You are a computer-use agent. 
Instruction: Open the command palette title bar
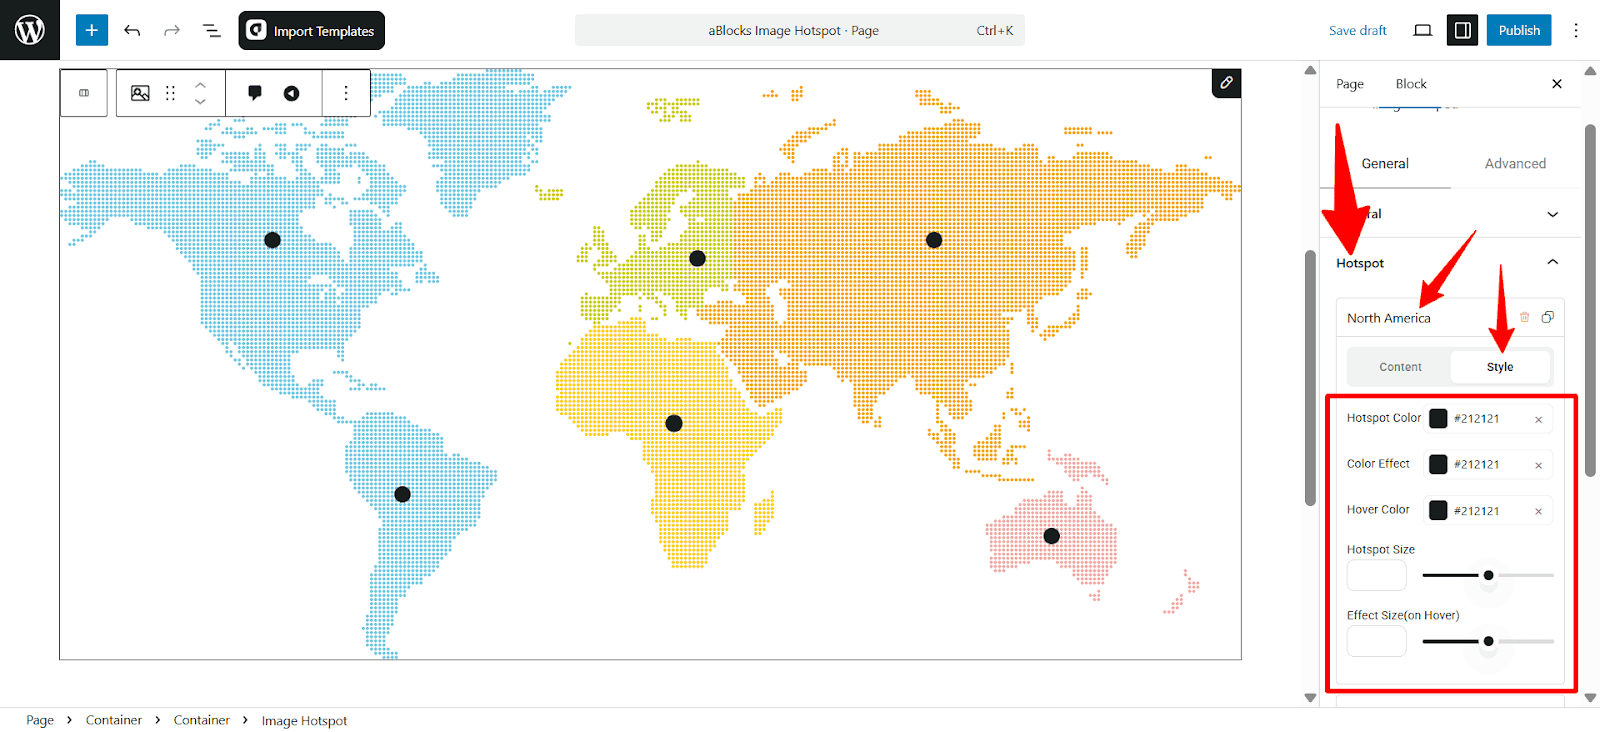[799, 30]
